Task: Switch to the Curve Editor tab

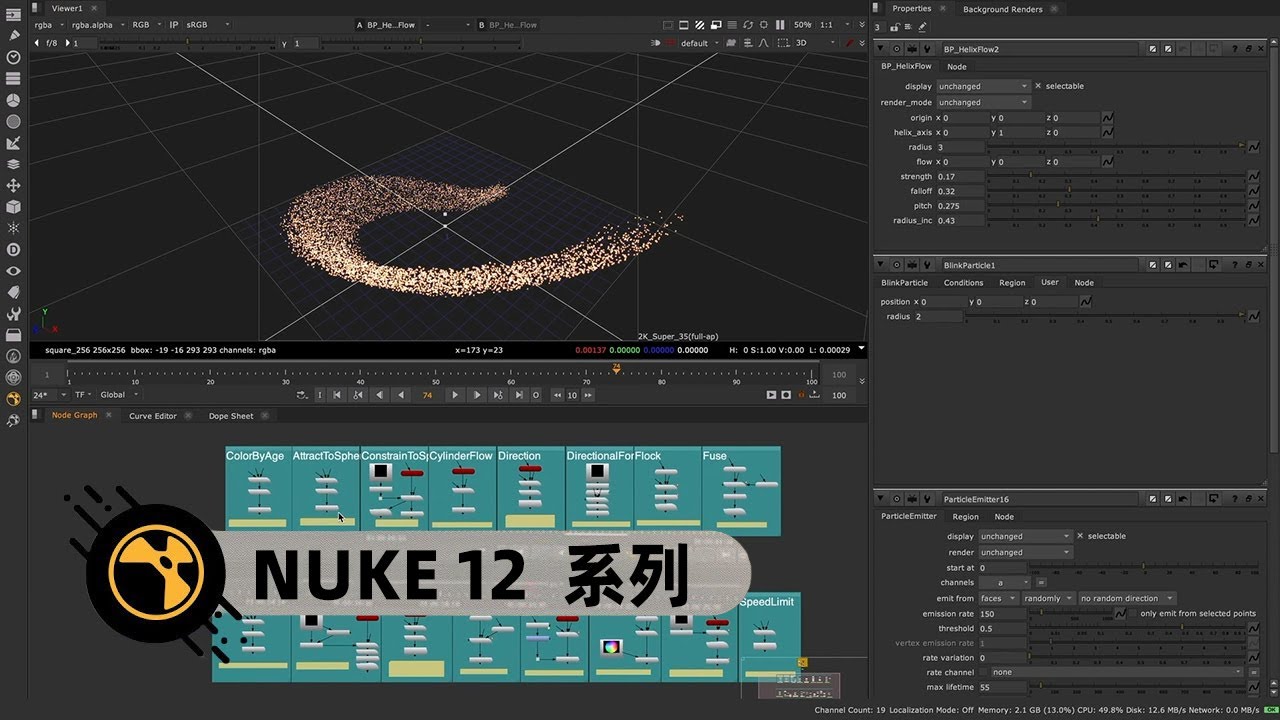Action: point(152,416)
